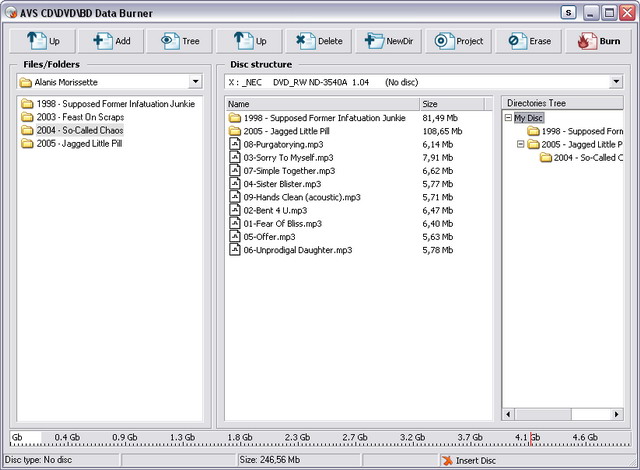Collapse the 2005 - Jagged Little Pill tree node
This screenshot has height=470, width=640.
point(520,144)
